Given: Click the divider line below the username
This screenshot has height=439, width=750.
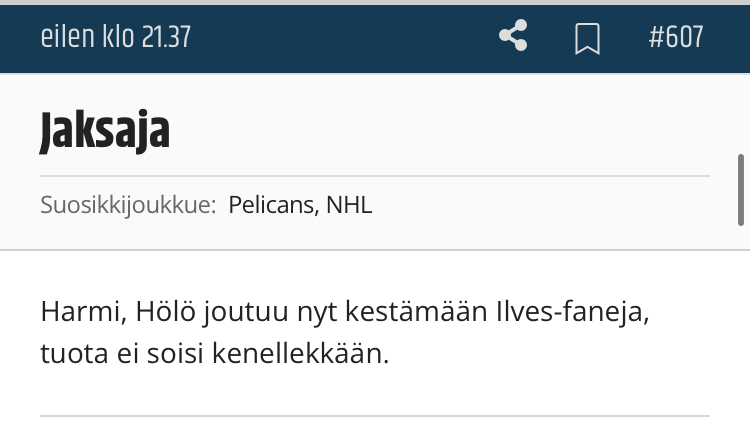Looking at the screenshot, I should click(x=375, y=176).
